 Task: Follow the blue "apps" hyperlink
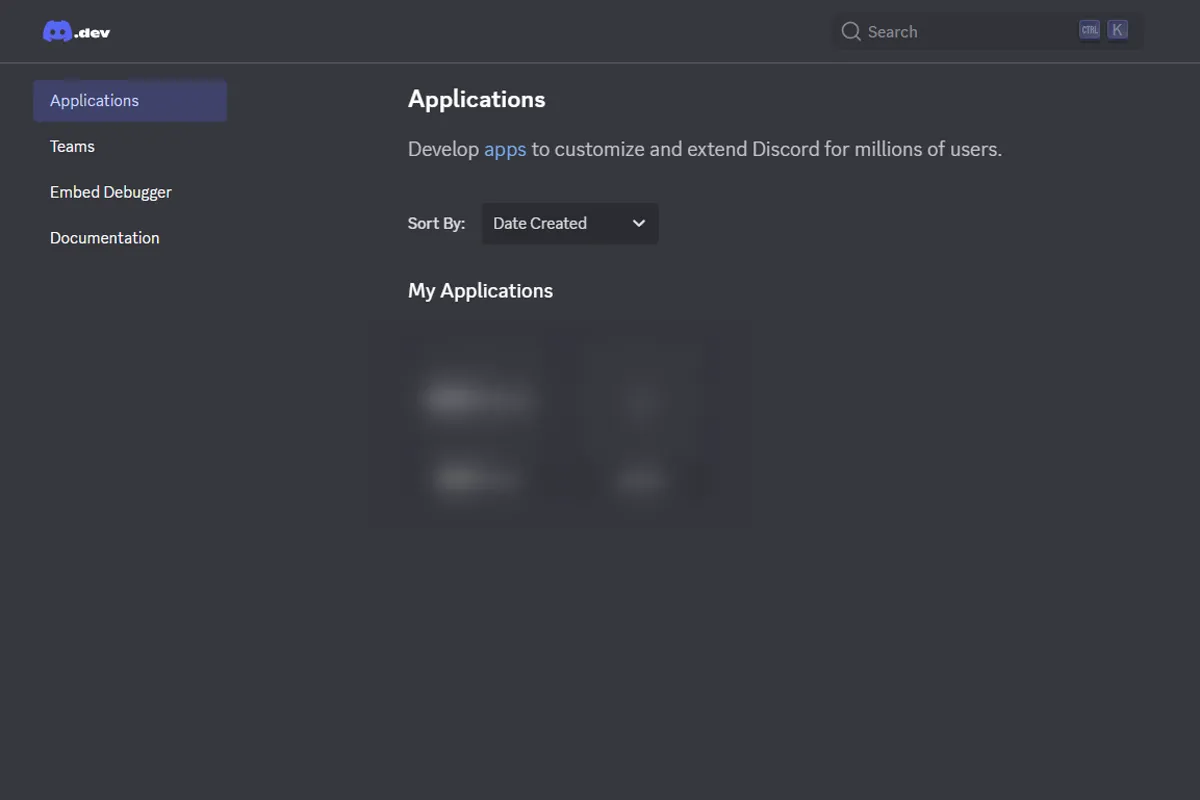point(505,149)
